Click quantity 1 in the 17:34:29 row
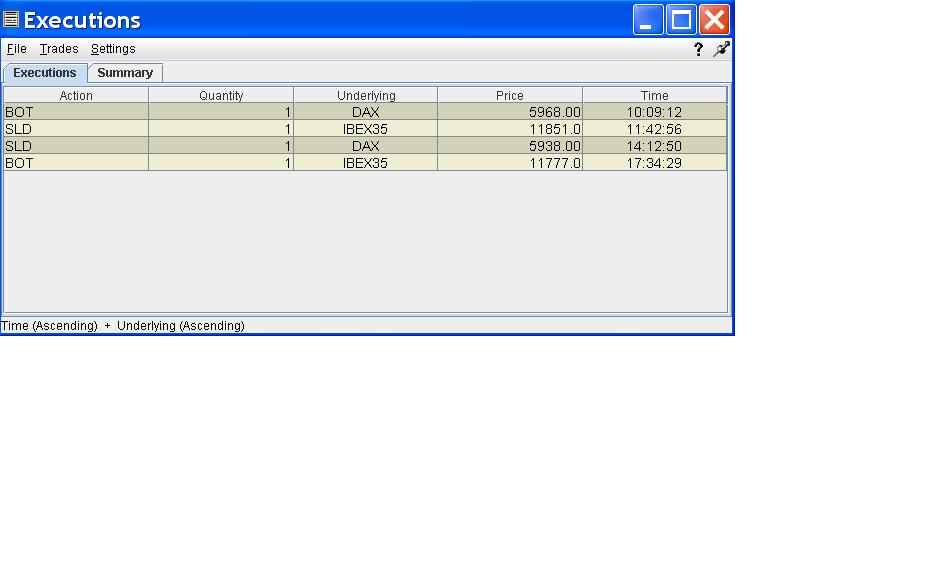 point(221,162)
